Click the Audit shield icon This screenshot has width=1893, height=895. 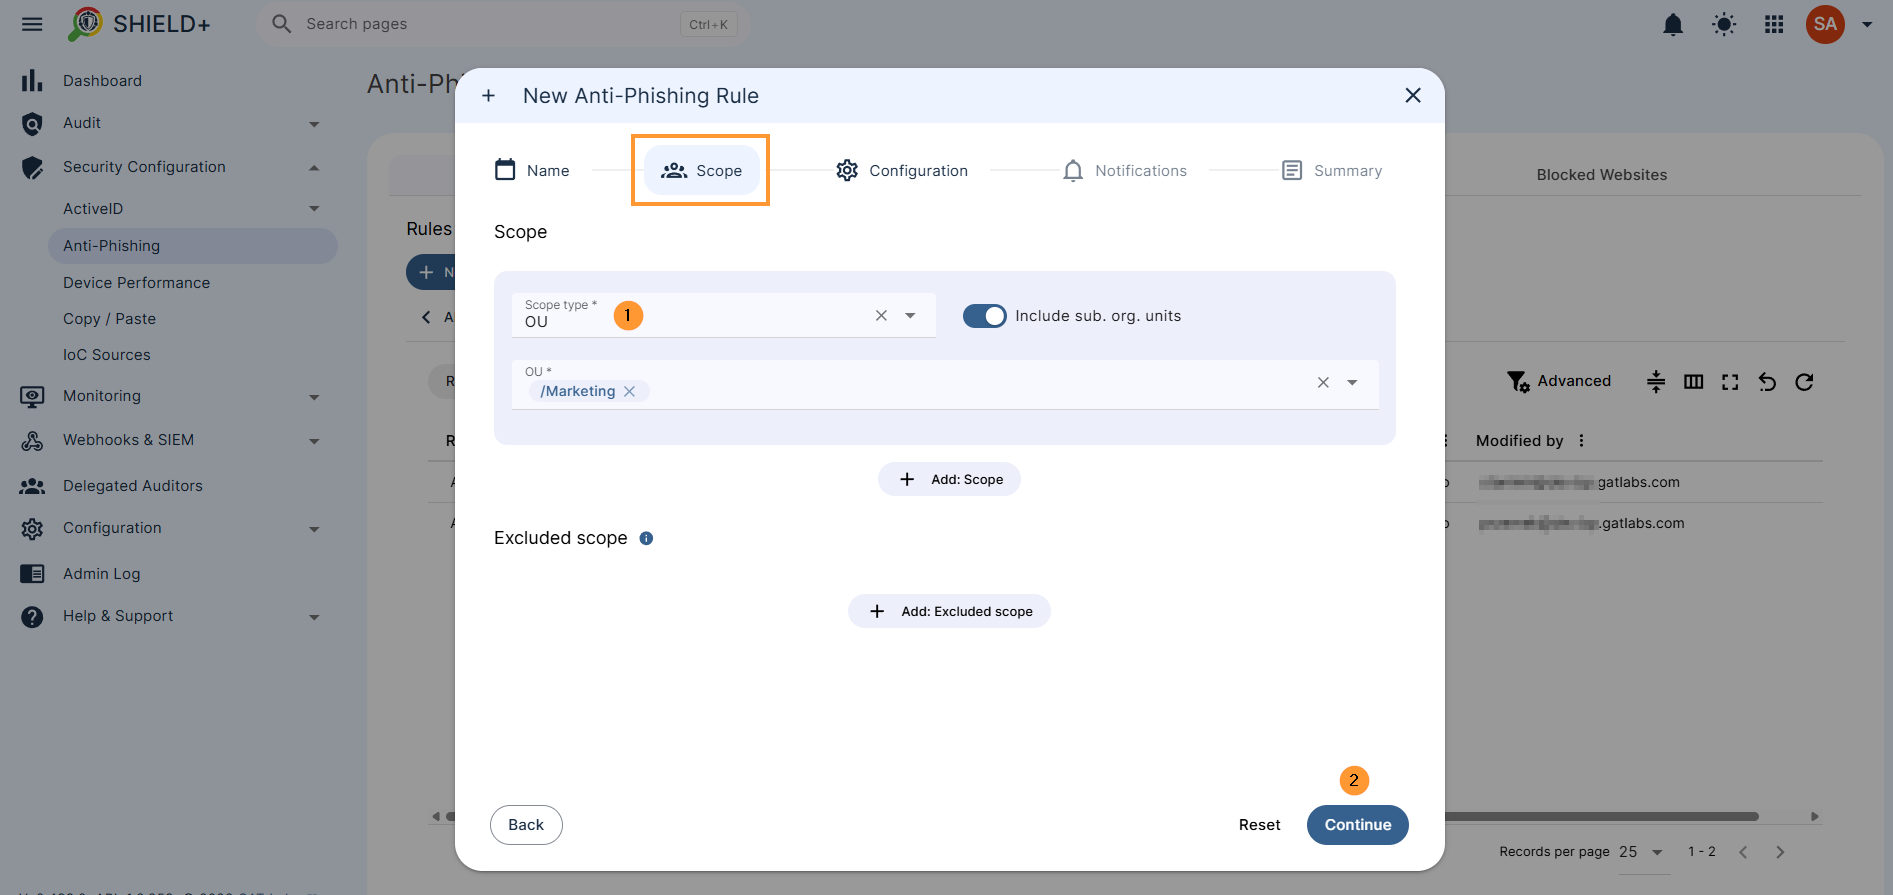coord(32,124)
